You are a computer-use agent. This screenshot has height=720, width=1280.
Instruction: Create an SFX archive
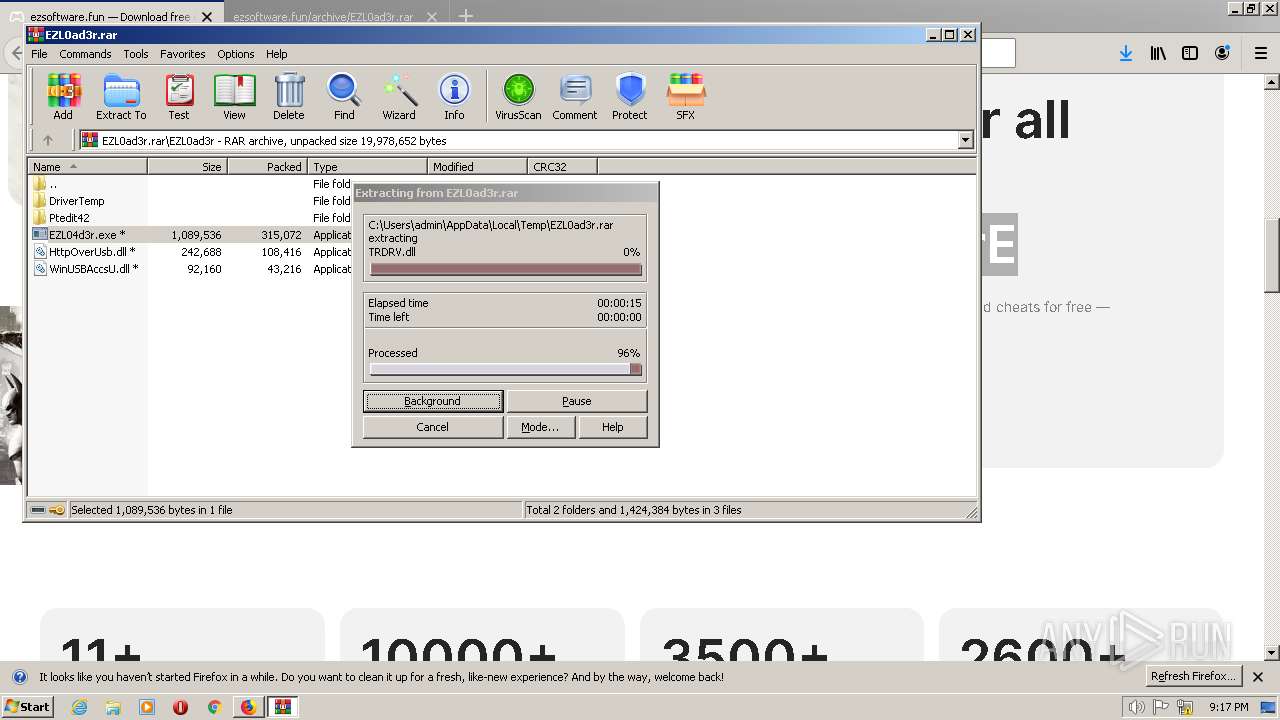pyautogui.click(x=685, y=97)
